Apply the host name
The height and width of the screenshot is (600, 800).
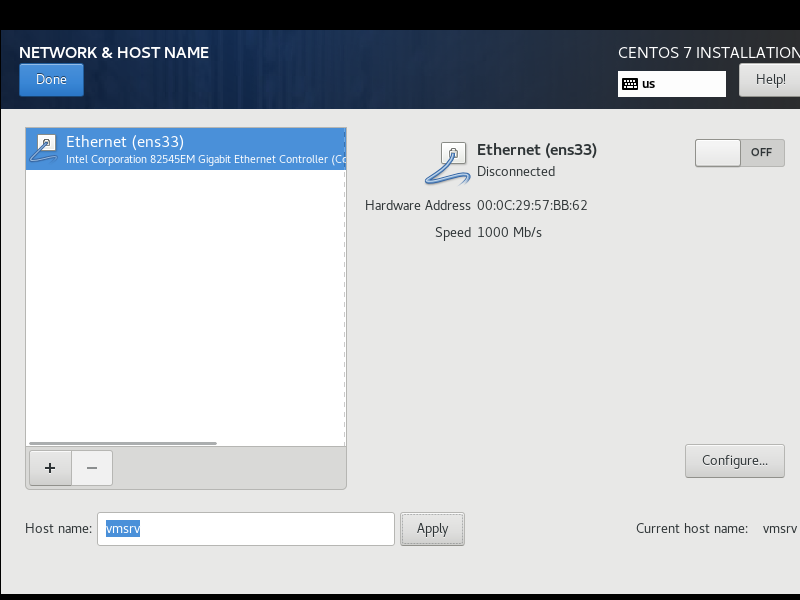432,529
